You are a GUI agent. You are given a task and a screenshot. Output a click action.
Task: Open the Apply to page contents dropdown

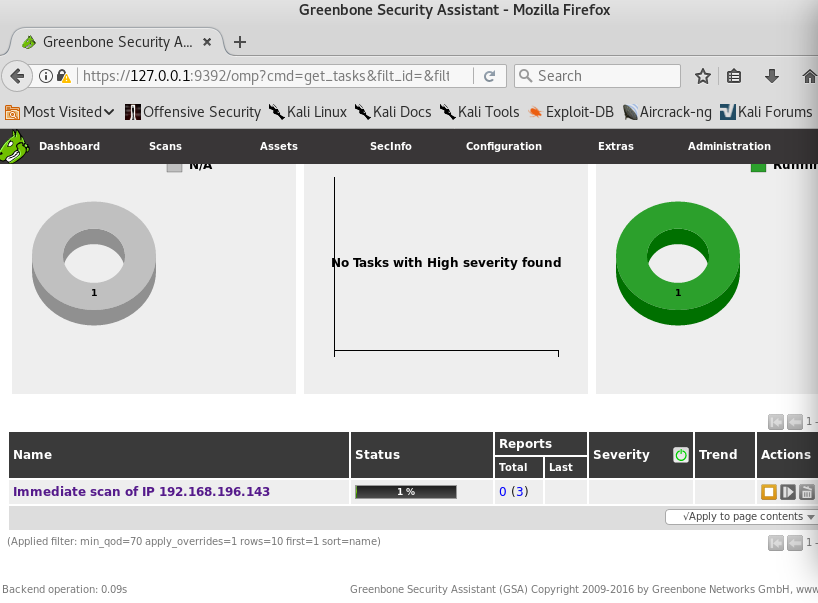743,517
